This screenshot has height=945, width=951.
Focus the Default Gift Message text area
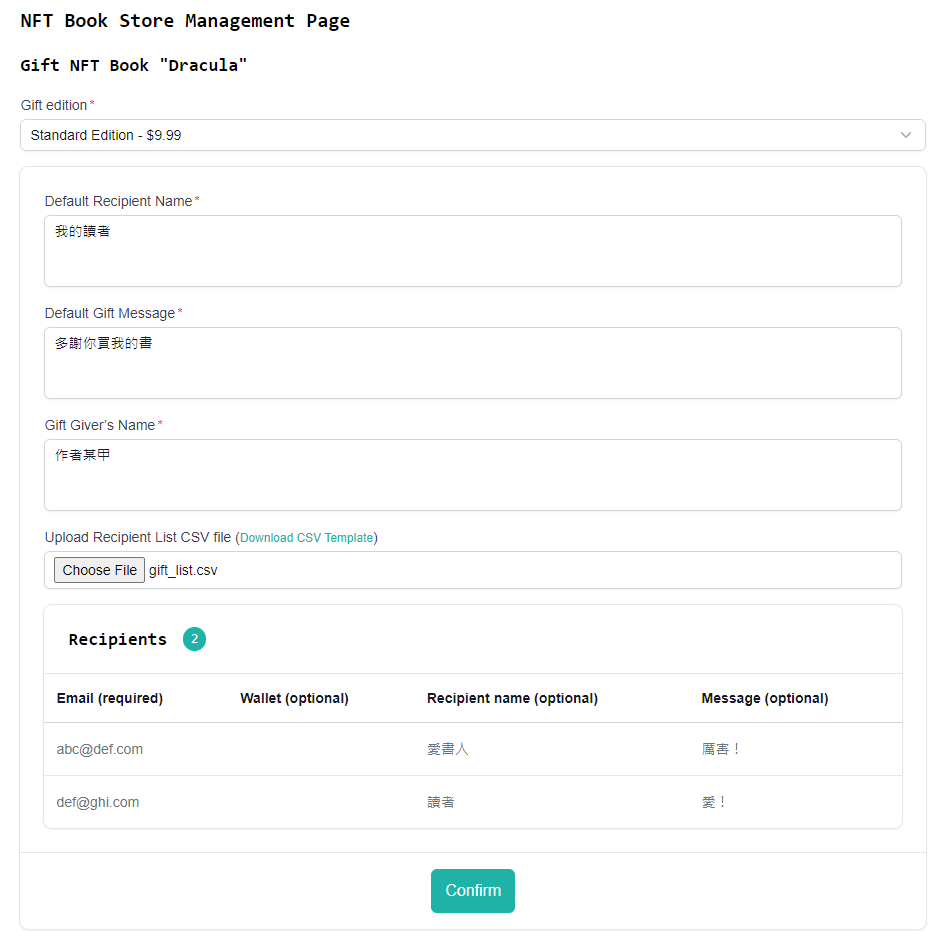tap(472, 363)
